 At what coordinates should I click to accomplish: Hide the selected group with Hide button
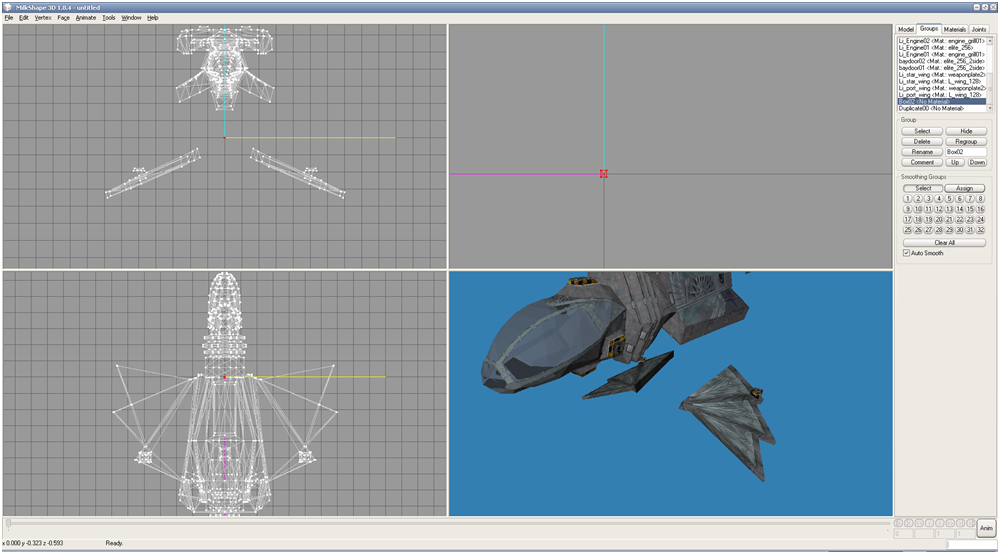pyautogui.click(x=966, y=131)
